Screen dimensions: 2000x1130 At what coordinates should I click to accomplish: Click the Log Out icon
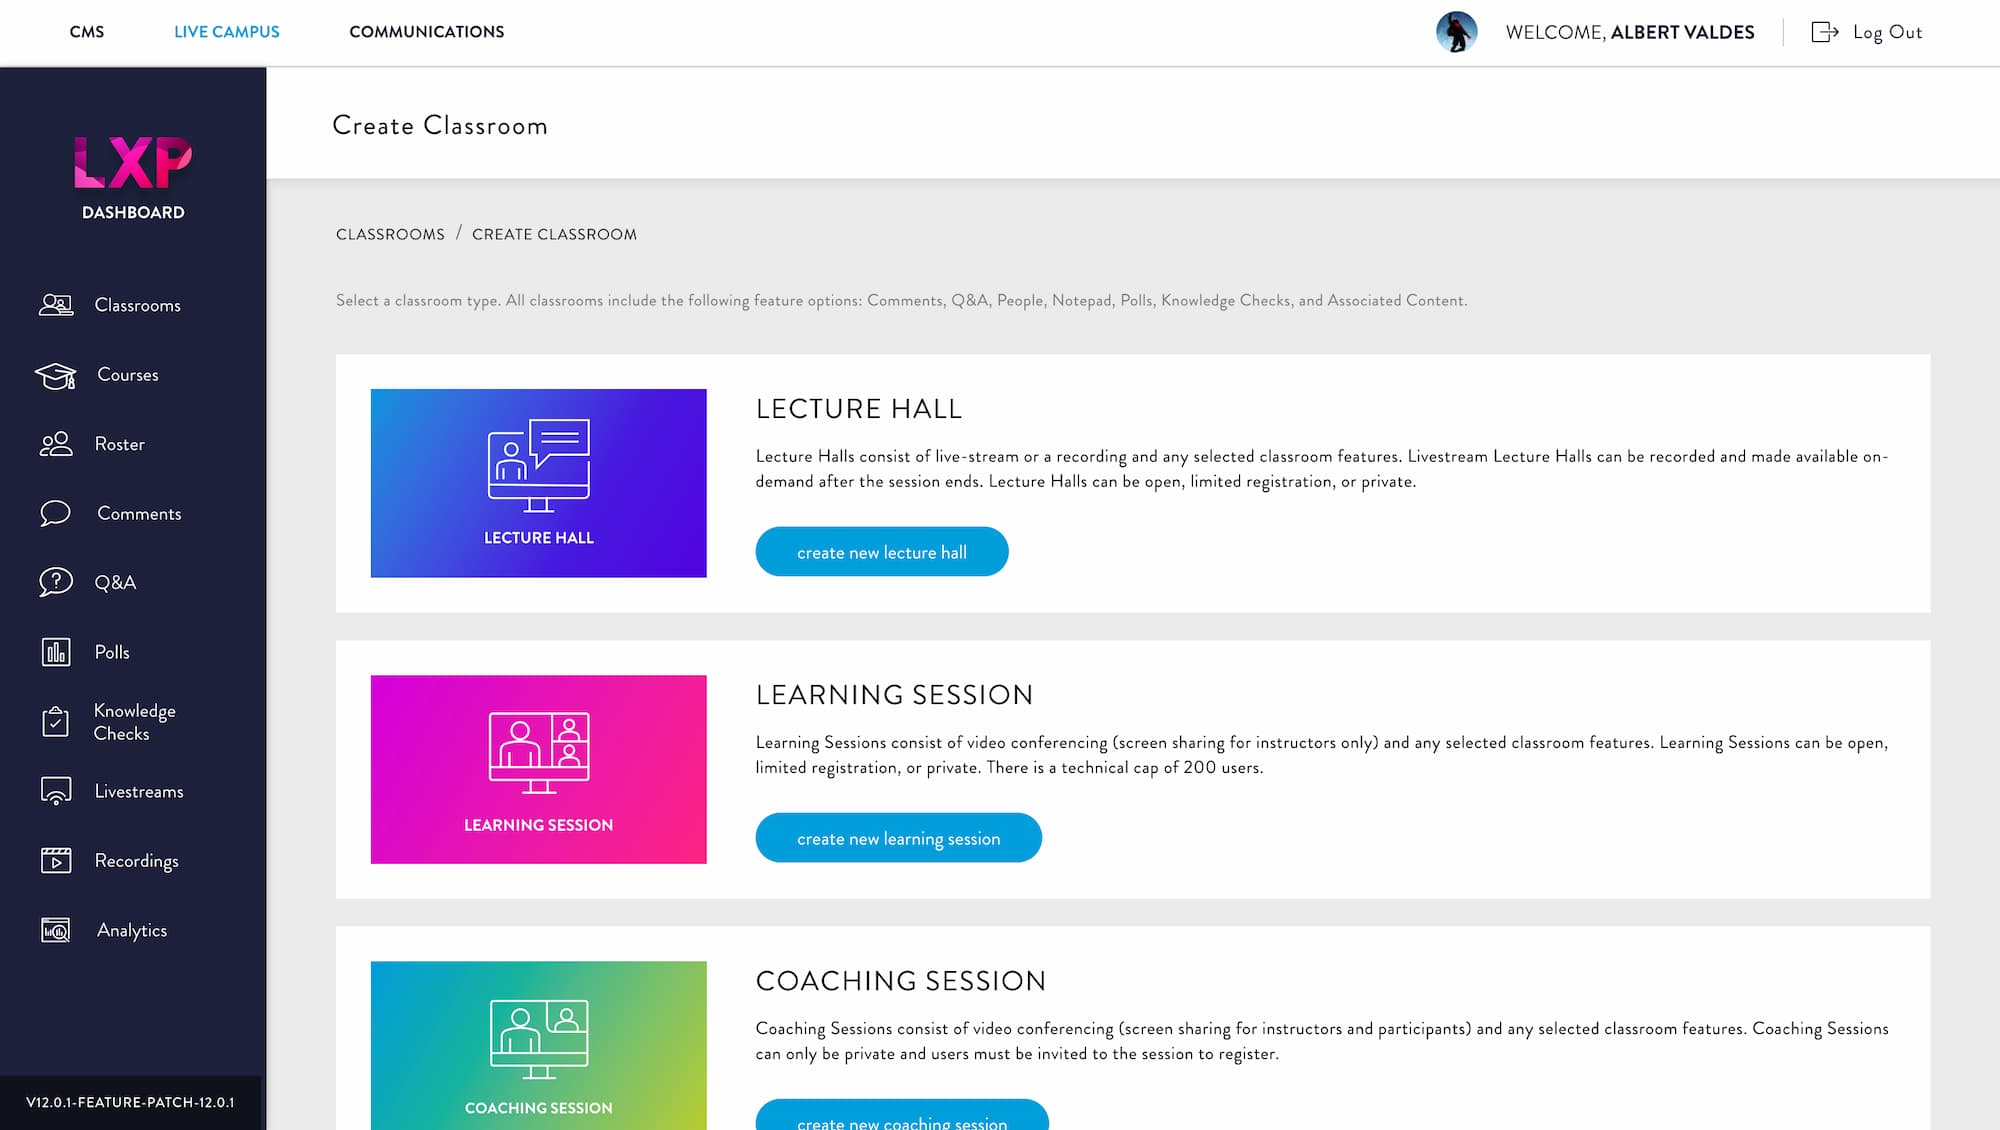point(1824,32)
